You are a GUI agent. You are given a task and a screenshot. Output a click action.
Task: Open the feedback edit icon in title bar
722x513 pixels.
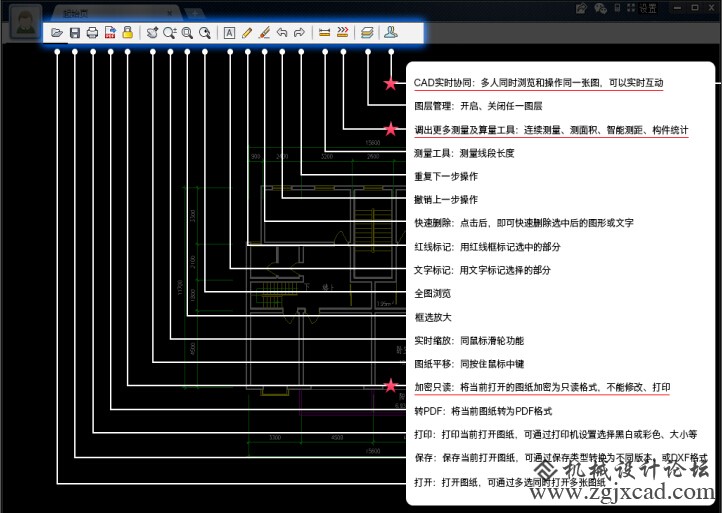[581, 8]
